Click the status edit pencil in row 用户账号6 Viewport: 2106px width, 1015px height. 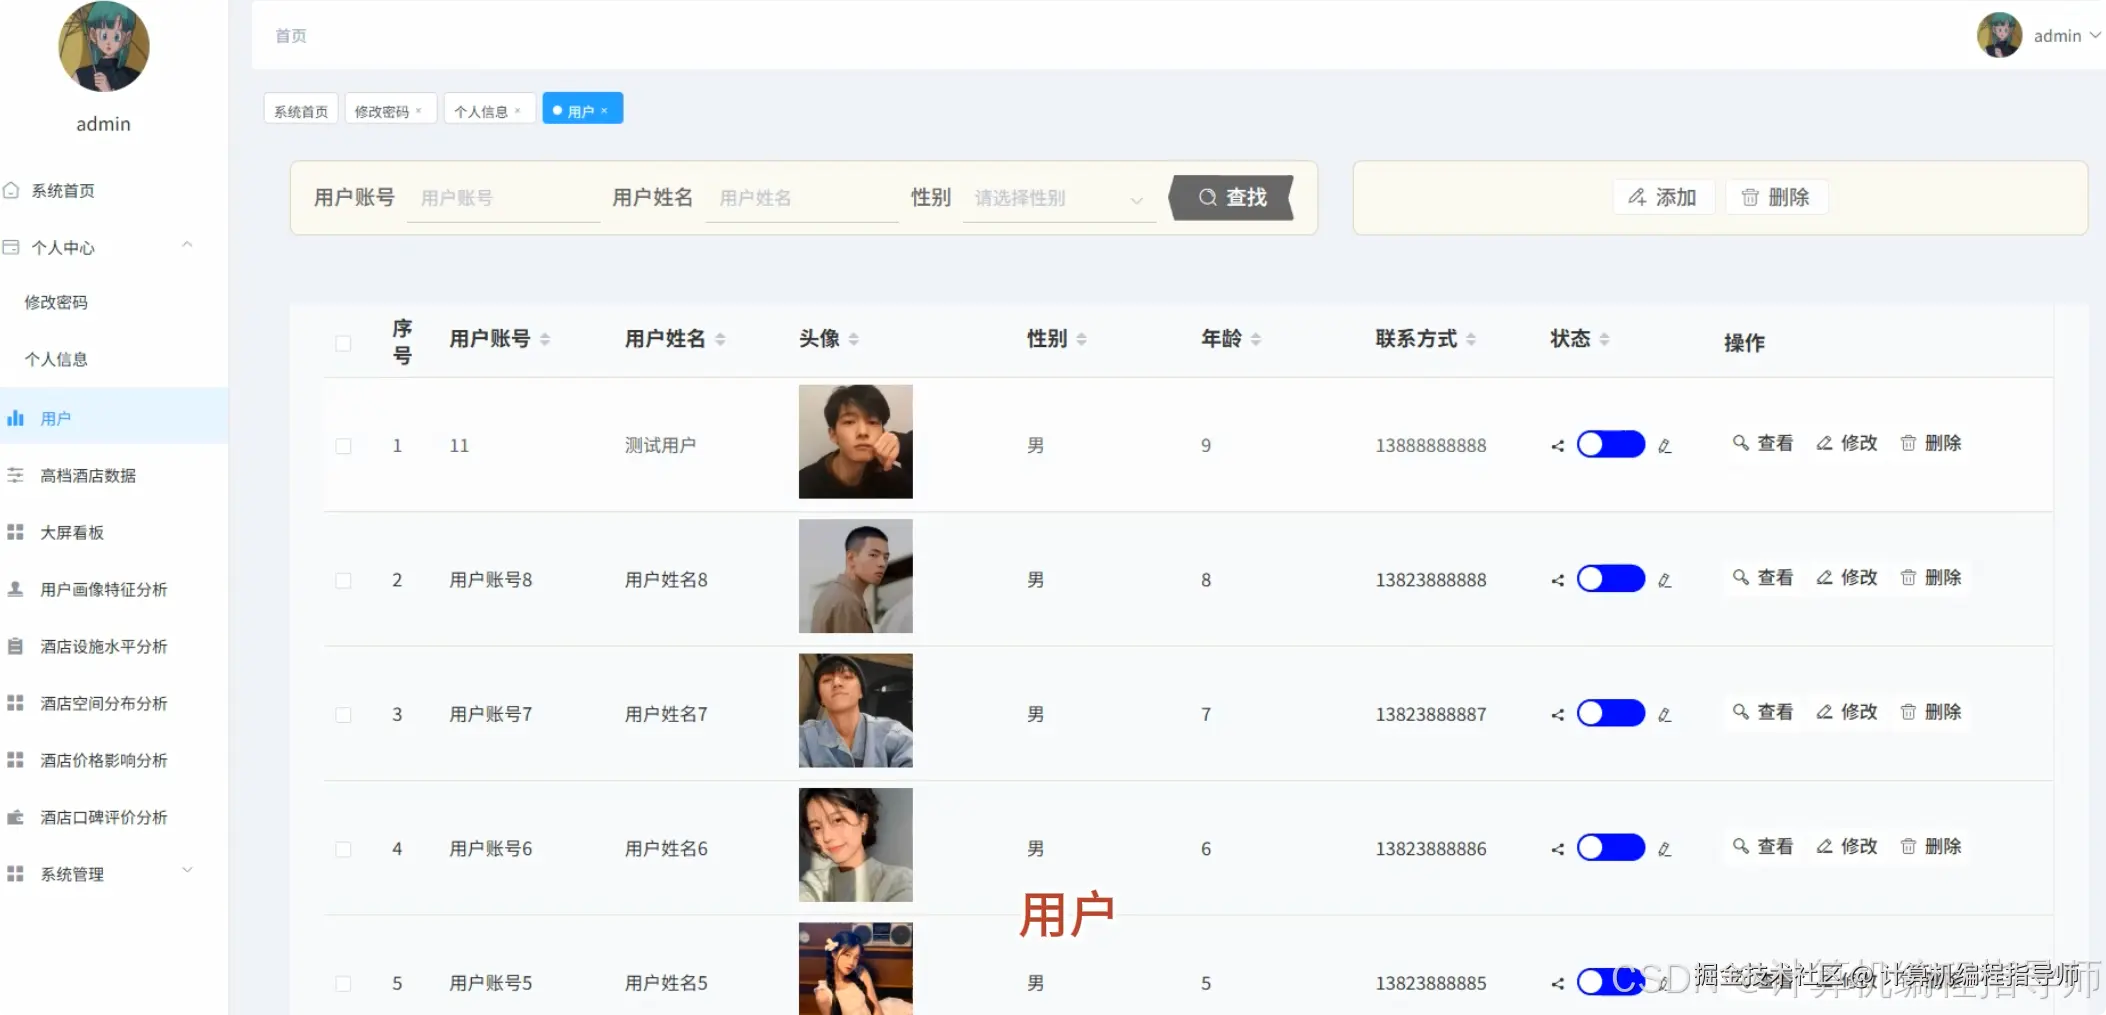[x=1664, y=850]
